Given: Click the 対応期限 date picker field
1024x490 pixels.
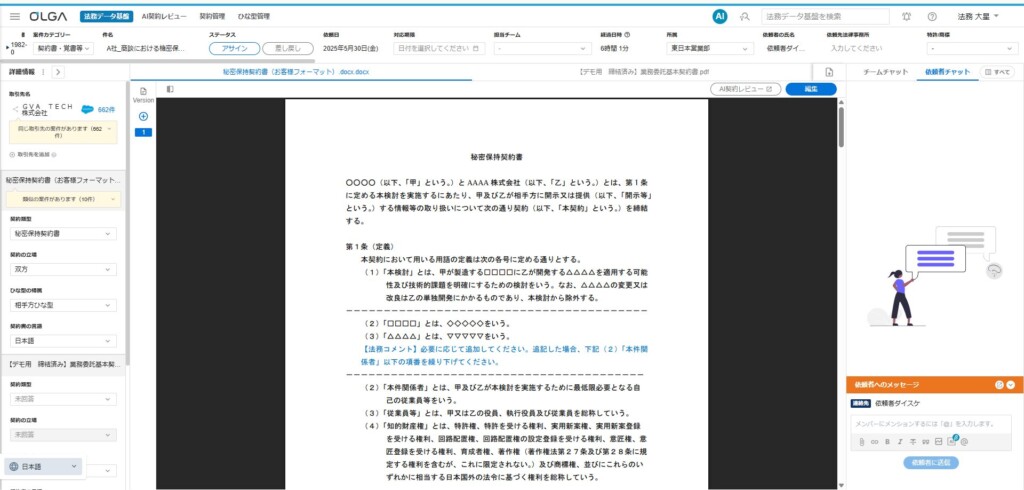Looking at the screenshot, I should tap(440, 48).
